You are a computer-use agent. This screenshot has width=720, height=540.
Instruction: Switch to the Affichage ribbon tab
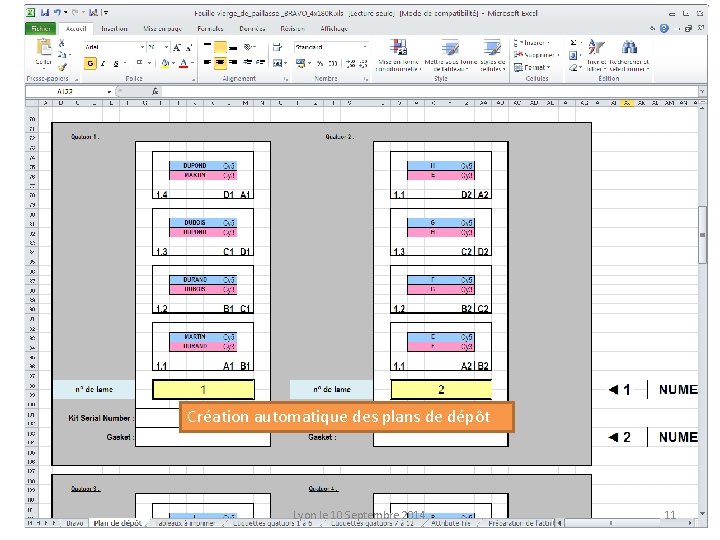pos(334,28)
